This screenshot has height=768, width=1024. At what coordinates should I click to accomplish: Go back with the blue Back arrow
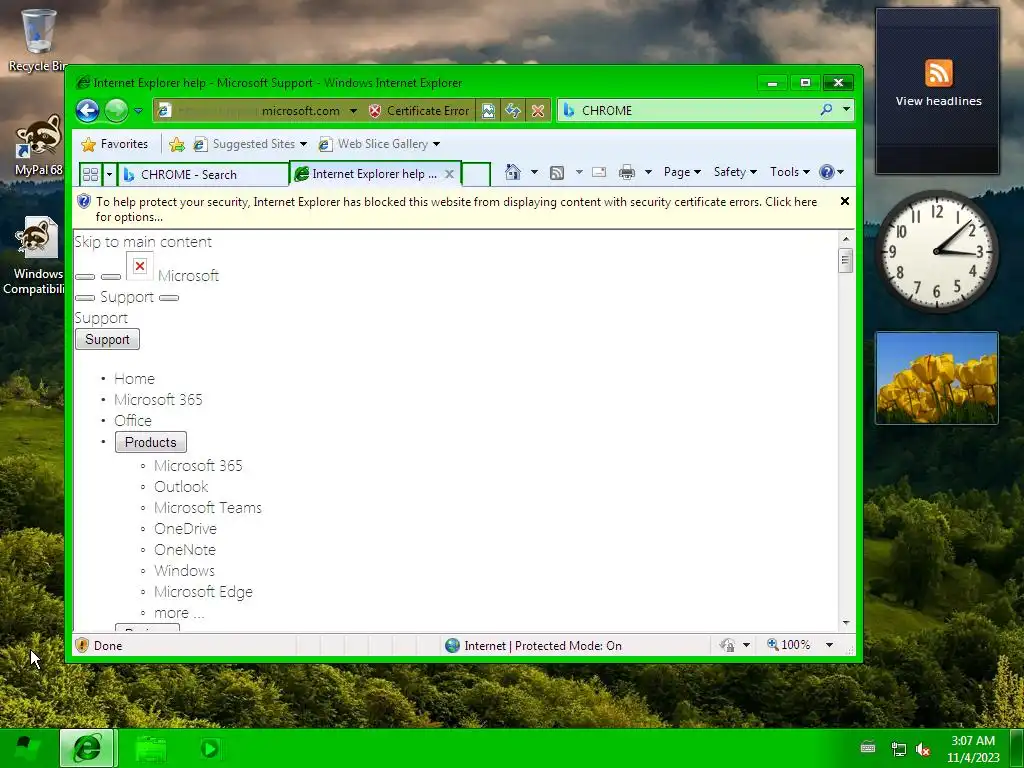88,110
